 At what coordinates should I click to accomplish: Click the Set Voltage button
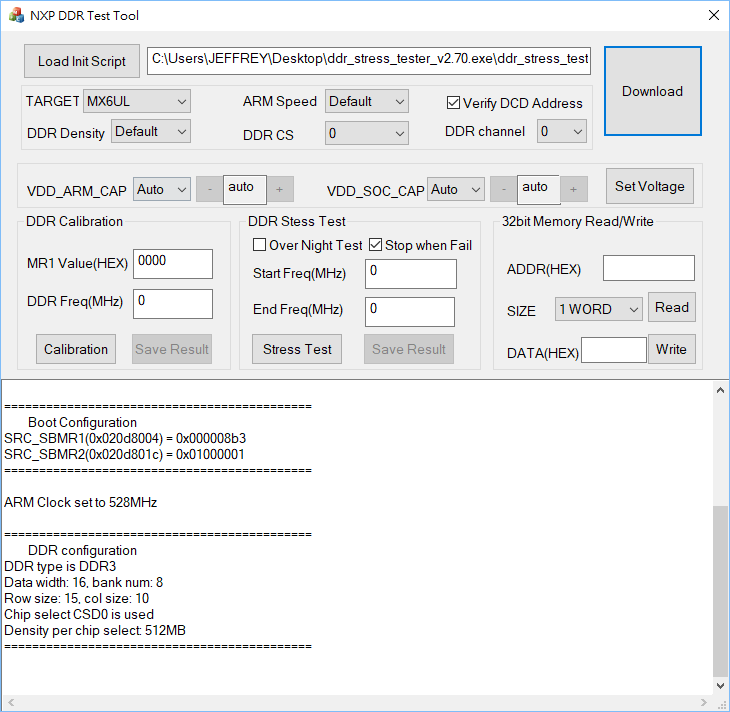pyautogui.click(x=649, y=186)
